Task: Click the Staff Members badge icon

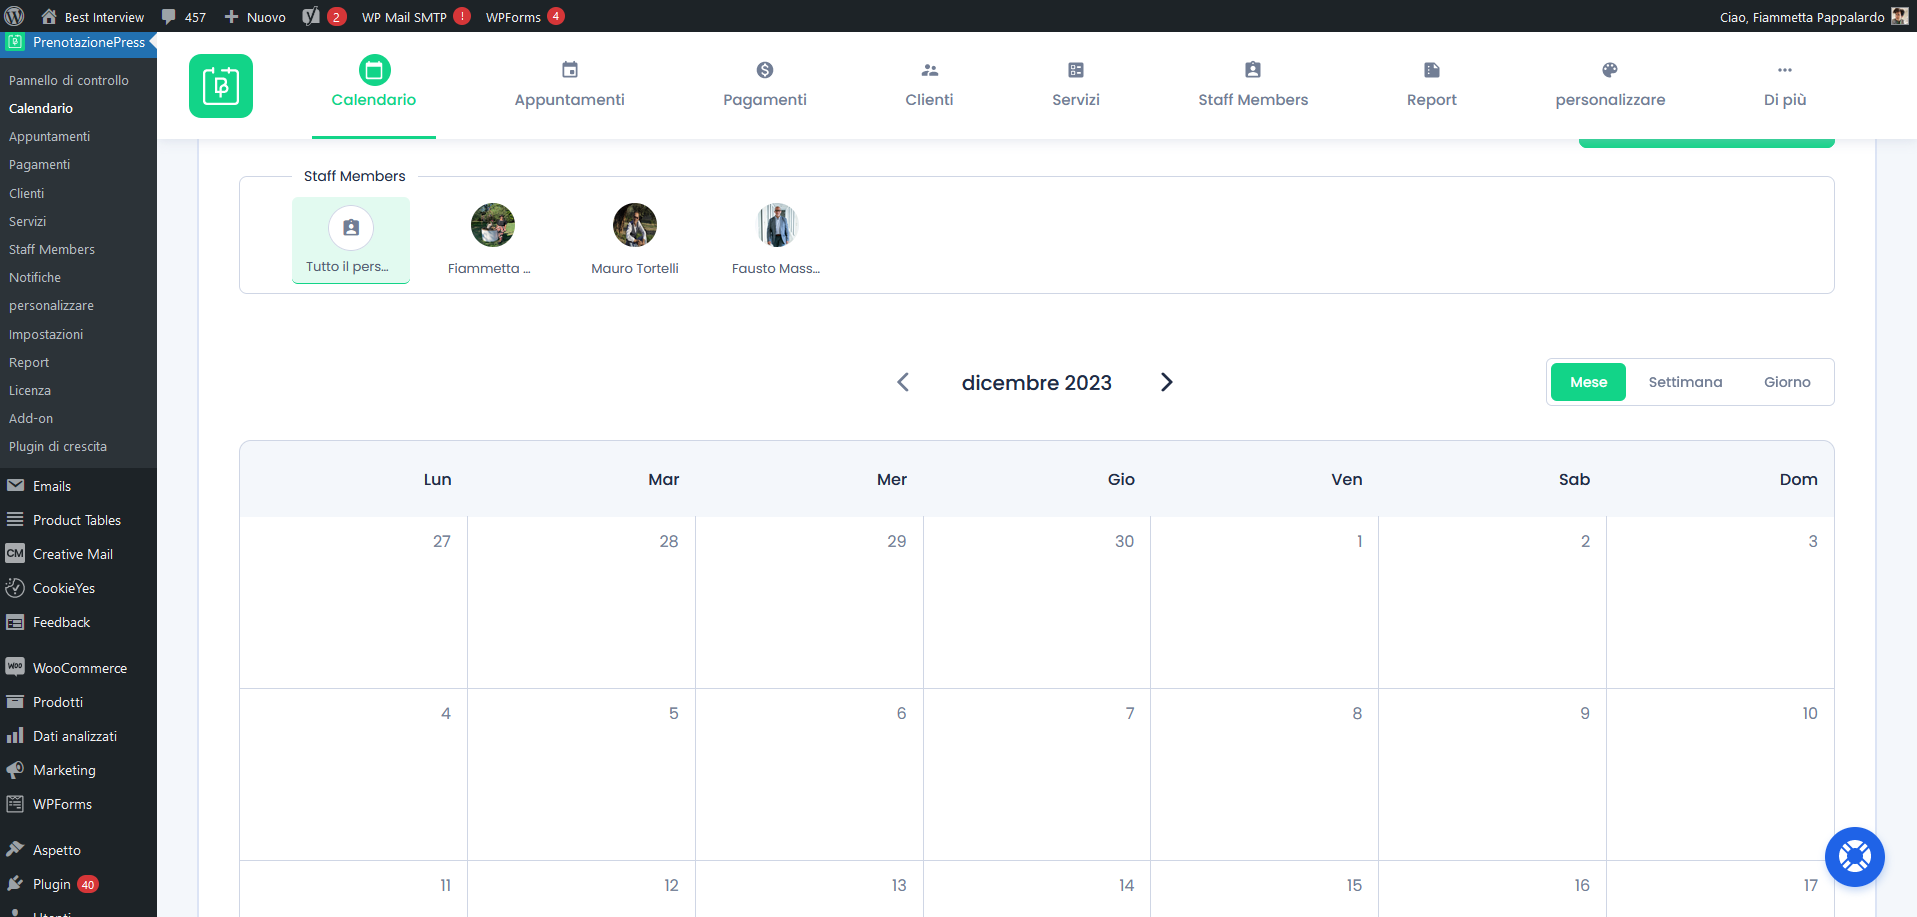Action: 1252,70
